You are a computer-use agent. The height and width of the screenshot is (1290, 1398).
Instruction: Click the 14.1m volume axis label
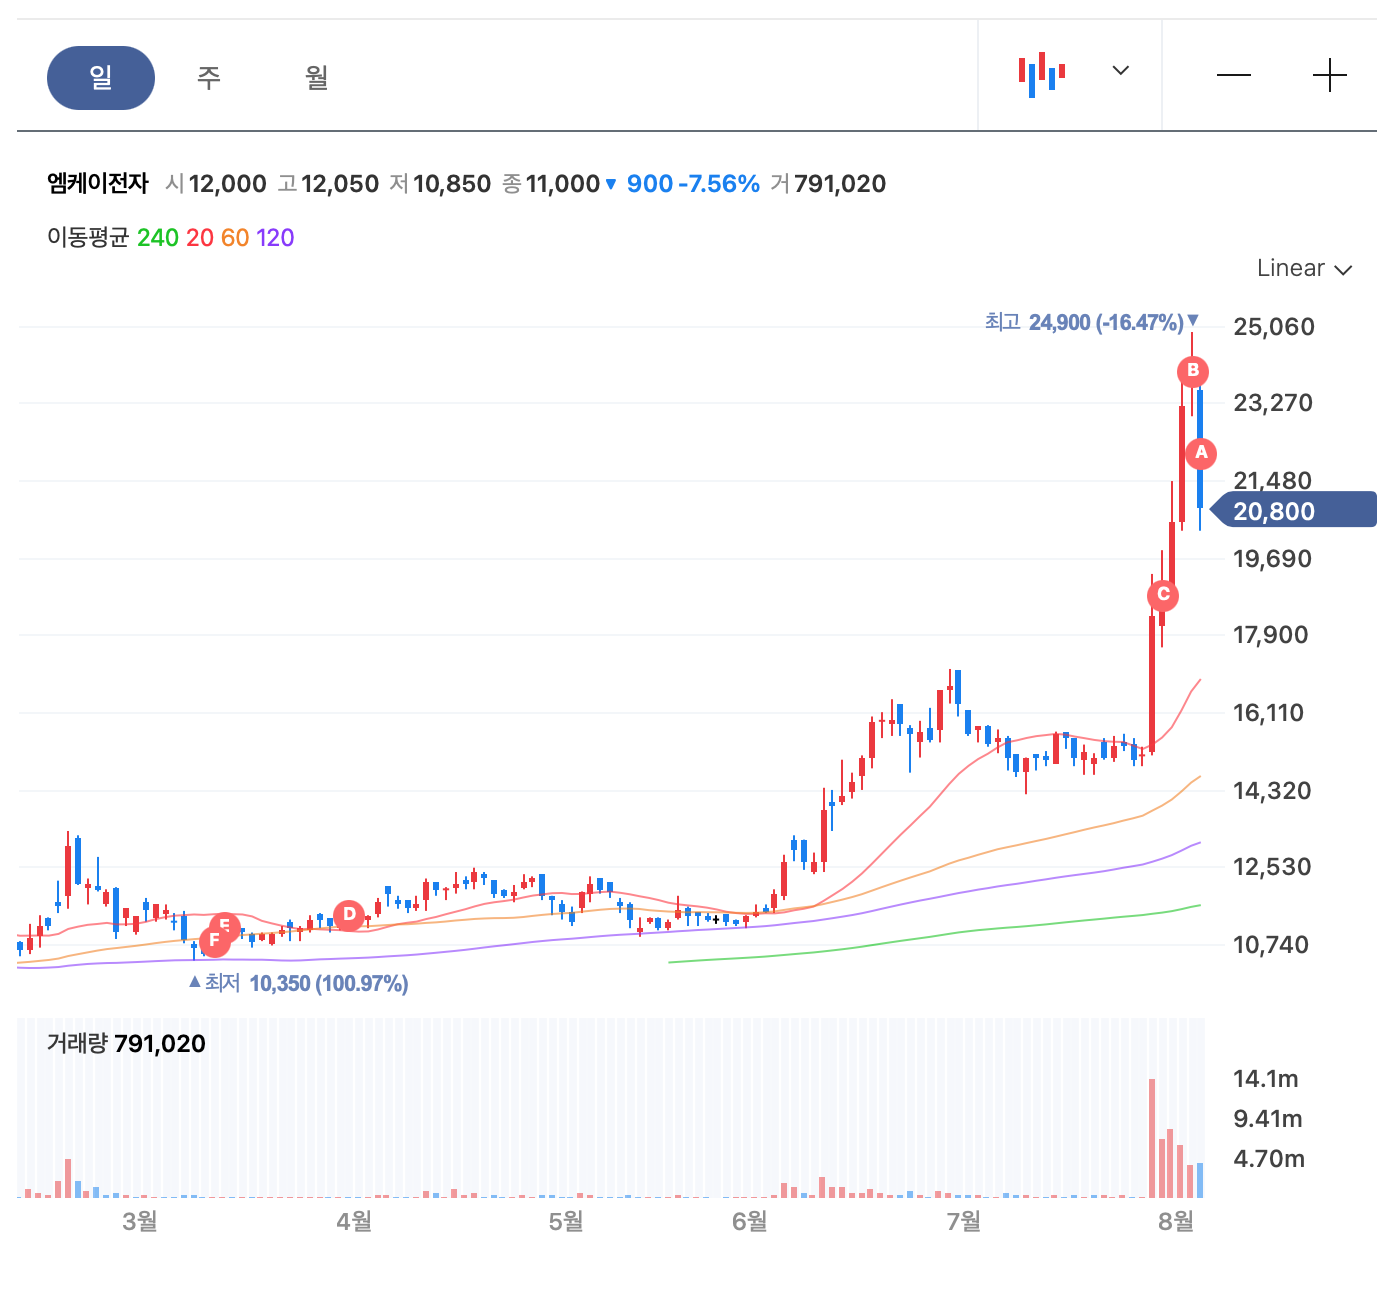pos(1266,1079)
